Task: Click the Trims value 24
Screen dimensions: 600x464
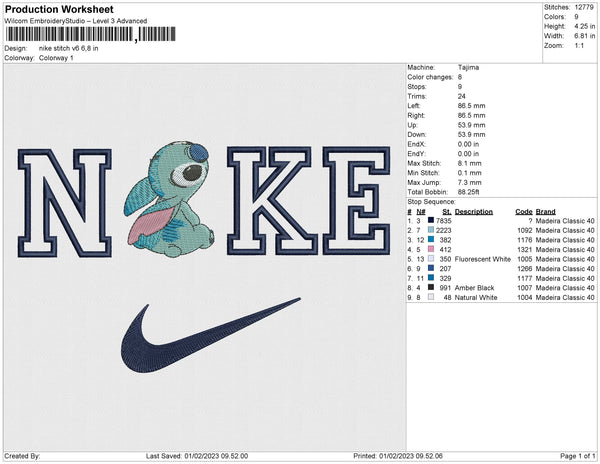Action: pyautogui.click(x=461, y=96)
